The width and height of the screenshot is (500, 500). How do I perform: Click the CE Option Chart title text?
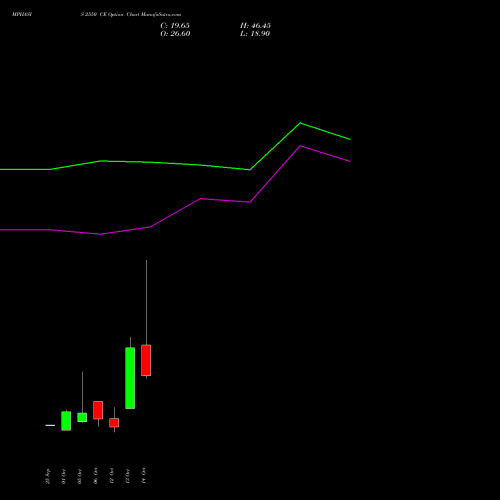(131, 15)
